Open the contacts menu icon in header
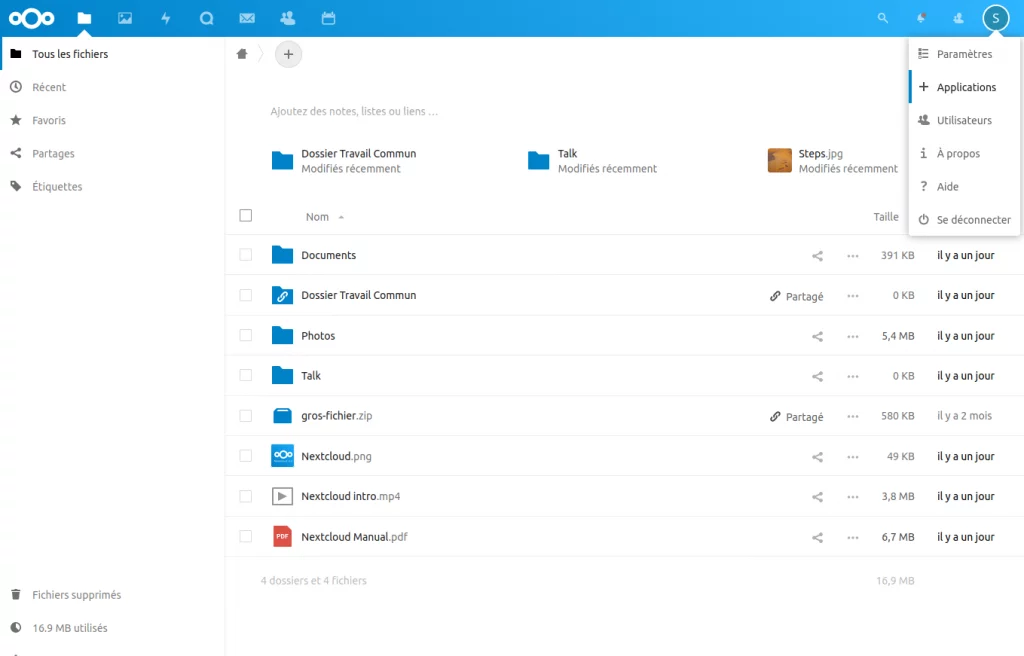1024x656 pixels. [958, 18]
